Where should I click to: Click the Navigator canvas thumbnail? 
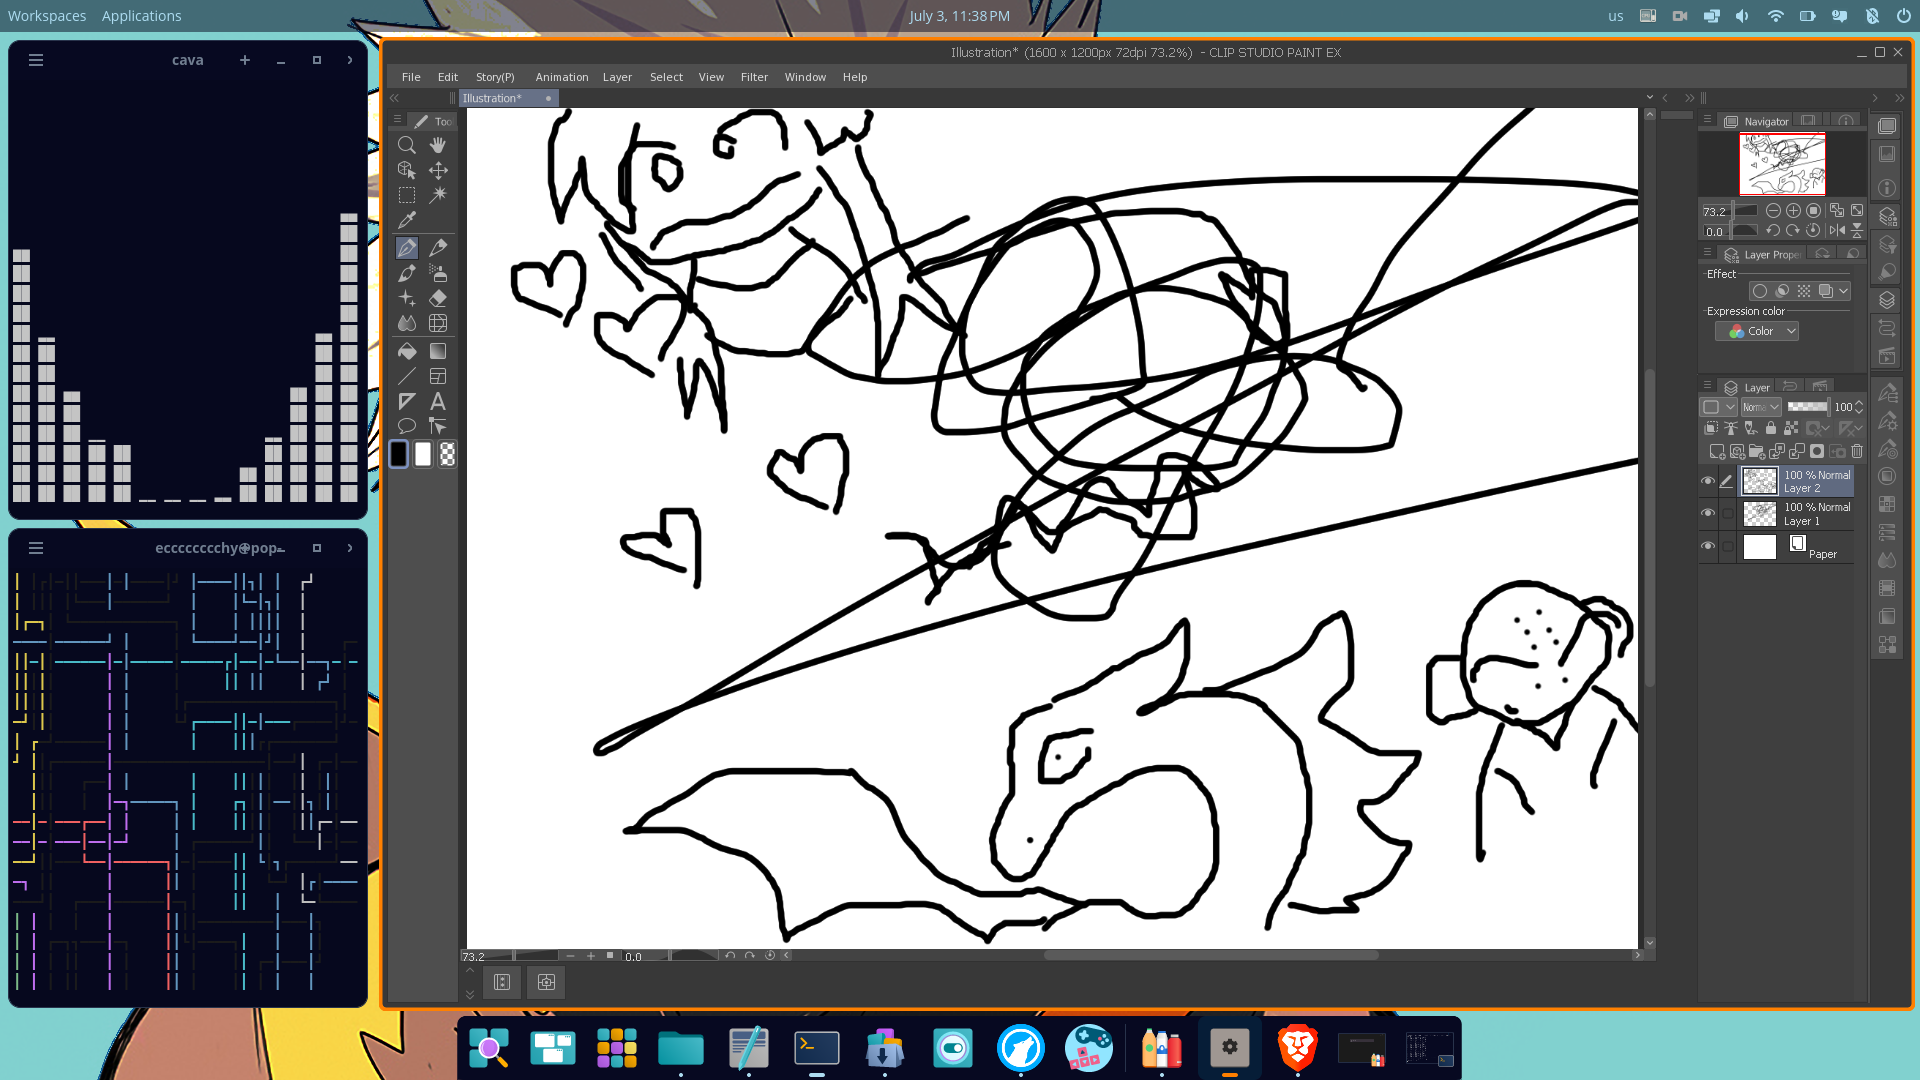1782,164
